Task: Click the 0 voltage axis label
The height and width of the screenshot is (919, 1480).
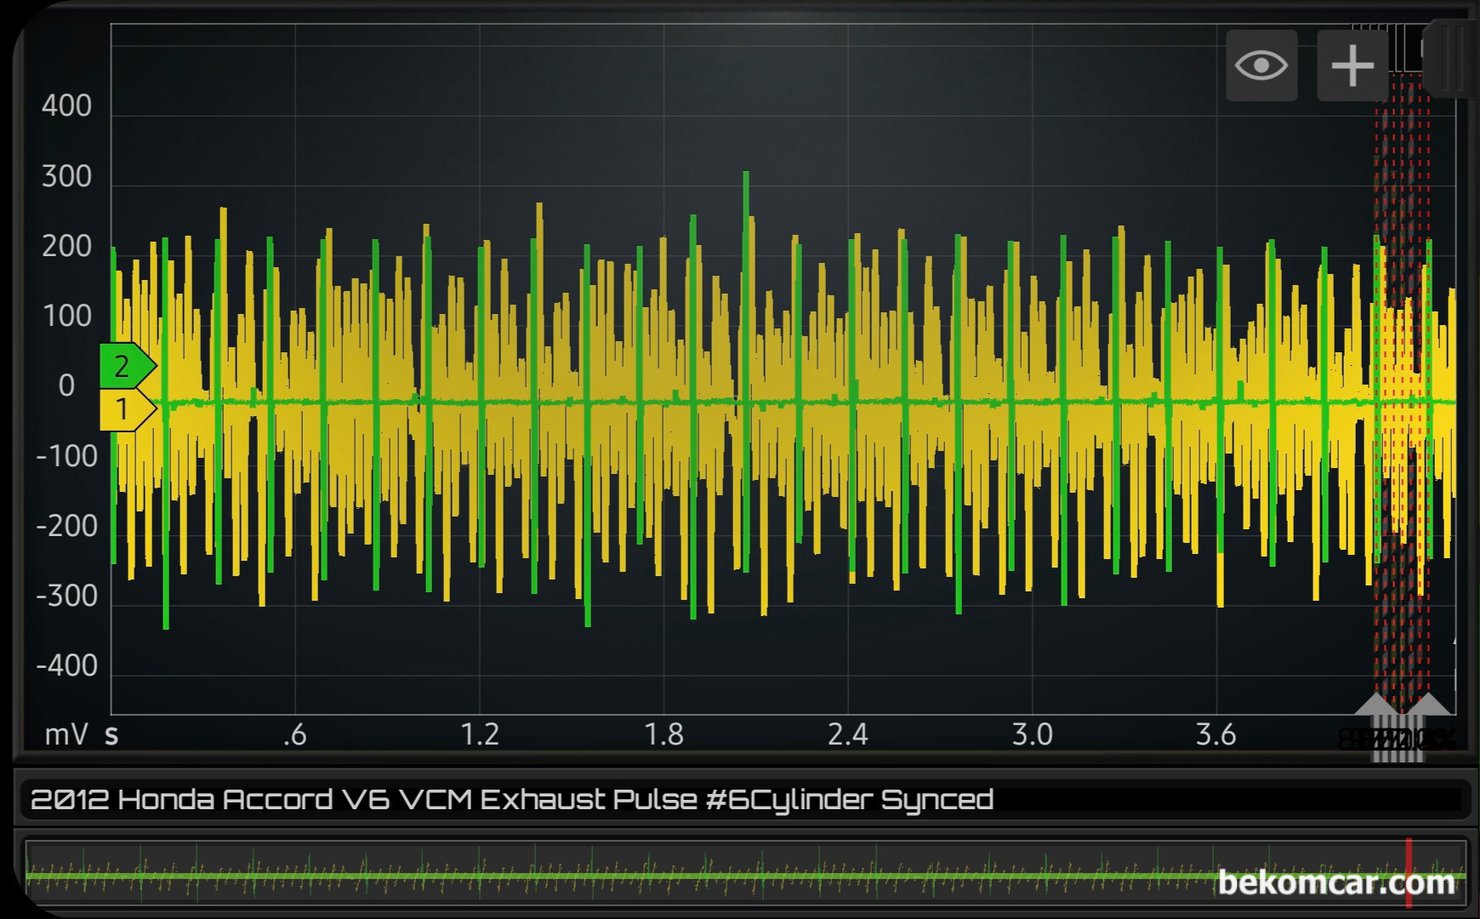Action: (67, 386)
